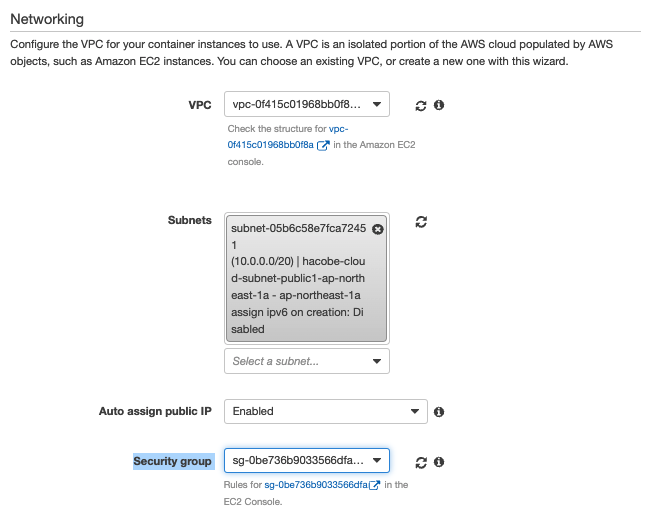This screenshot has height=518, width=645.
Task: Show info for the VPC field
Action: tap(439, 105)
